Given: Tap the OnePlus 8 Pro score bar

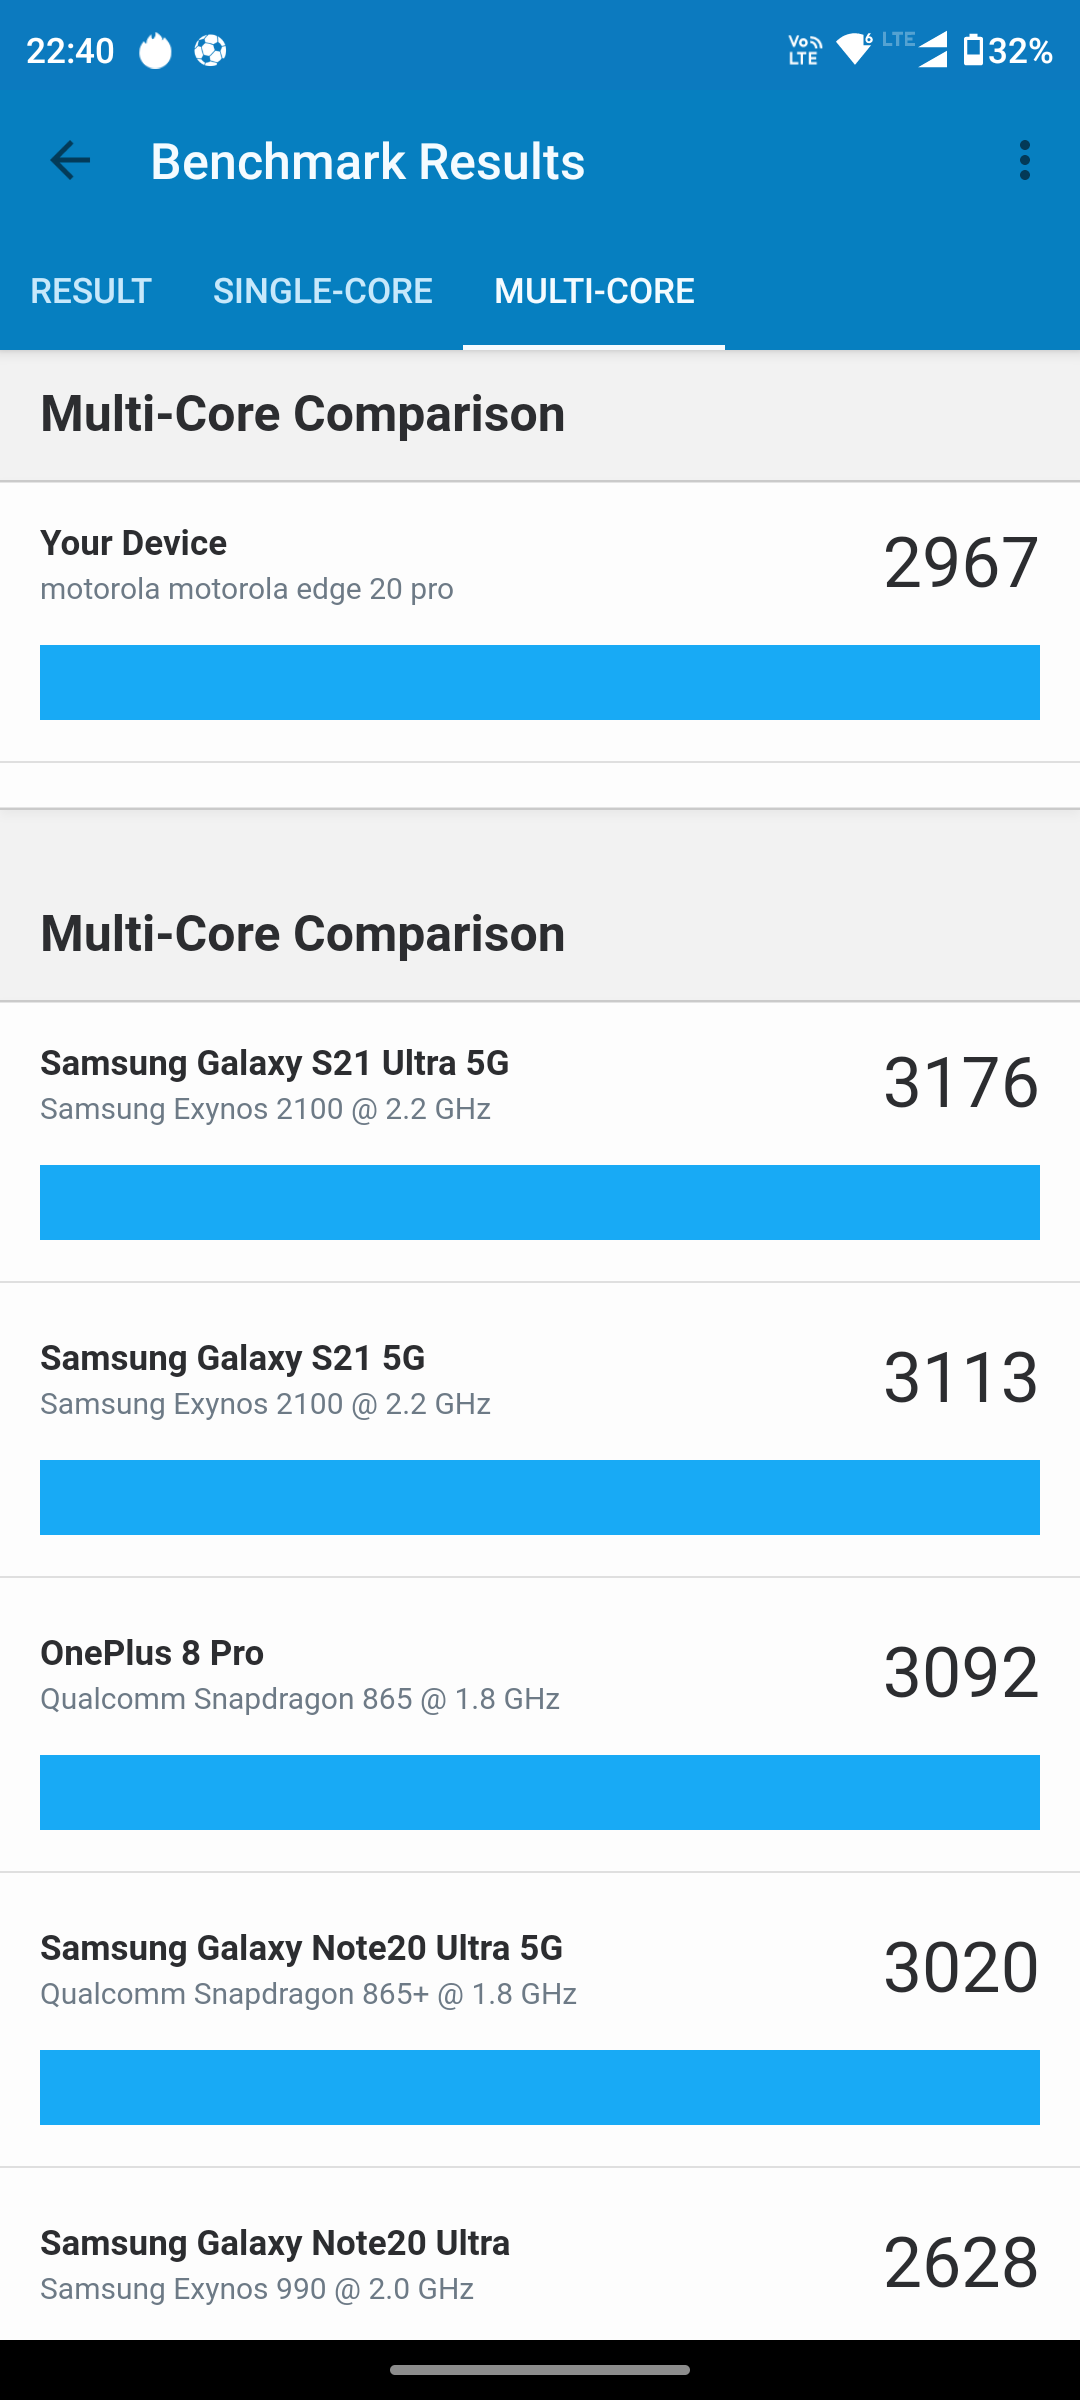Looking at the screenshot, I should click(540, 1792).
